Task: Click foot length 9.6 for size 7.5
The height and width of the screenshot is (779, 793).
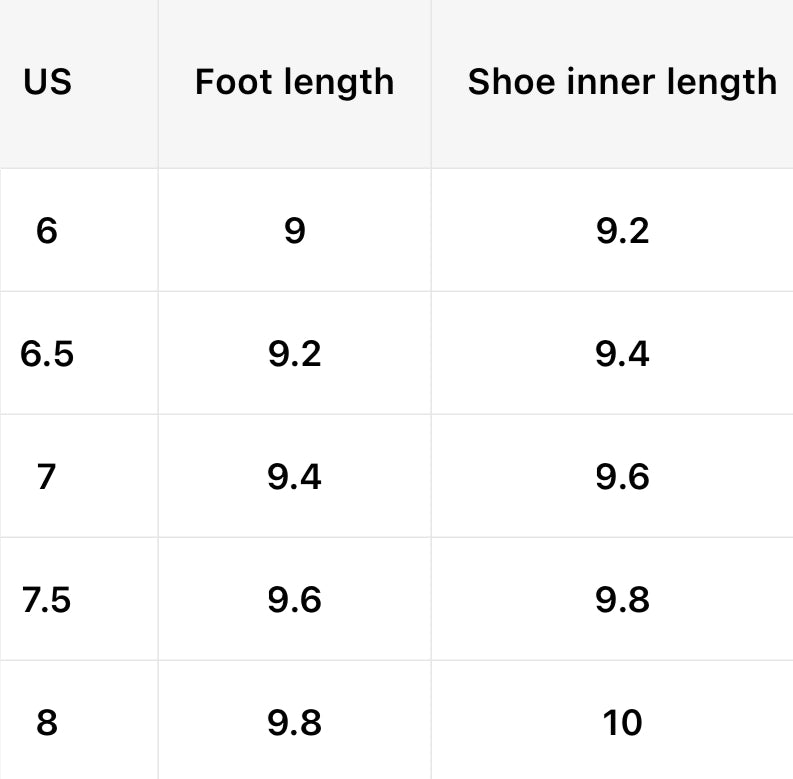Action: tap(294, 600)
